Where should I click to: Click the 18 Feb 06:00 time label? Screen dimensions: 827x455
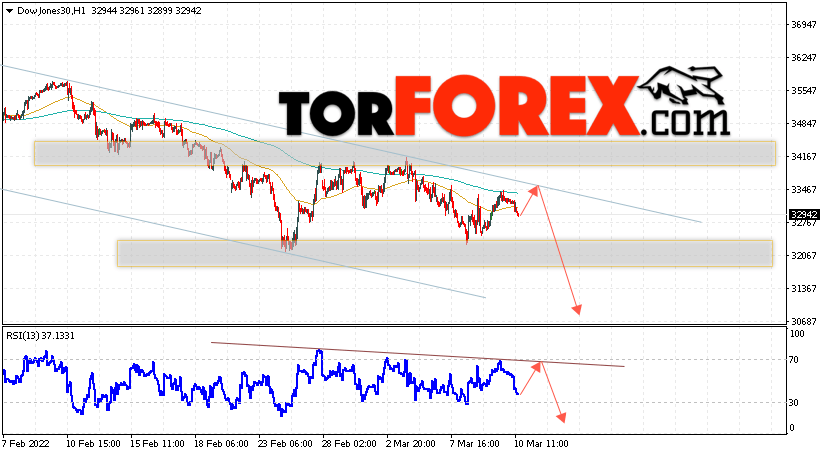tap(221, 443)
